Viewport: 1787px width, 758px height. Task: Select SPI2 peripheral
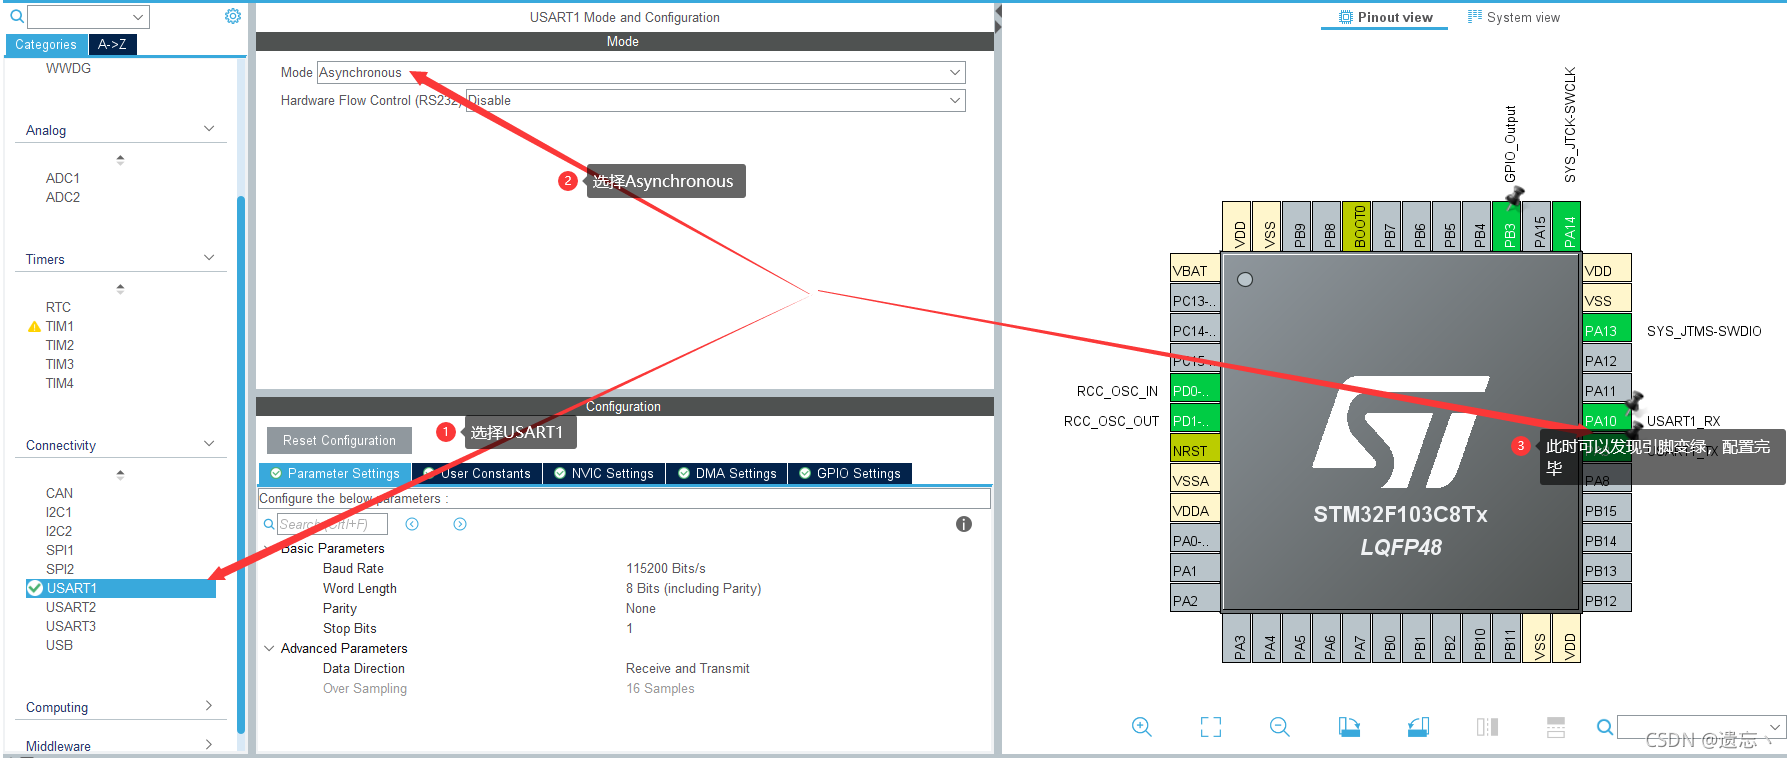pyautogui.click(x=59, y=569)
